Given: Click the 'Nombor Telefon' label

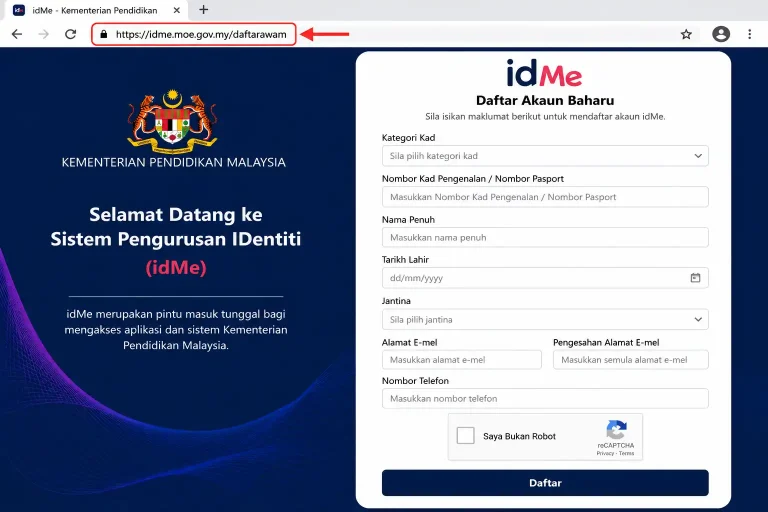Looking at the screenshot, I should pyautogui.click(x=415, y=381).
